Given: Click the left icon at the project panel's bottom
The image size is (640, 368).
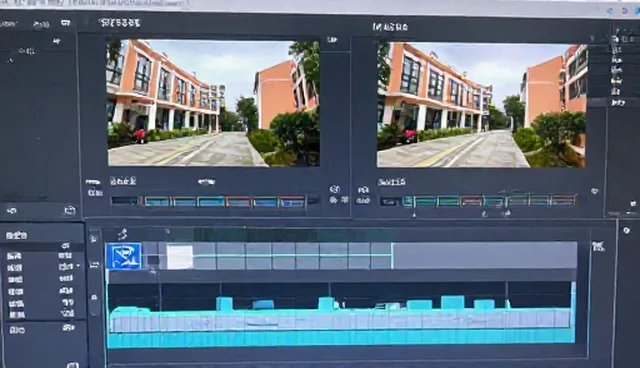Looking at the screenshot, I should click(12, 211).
